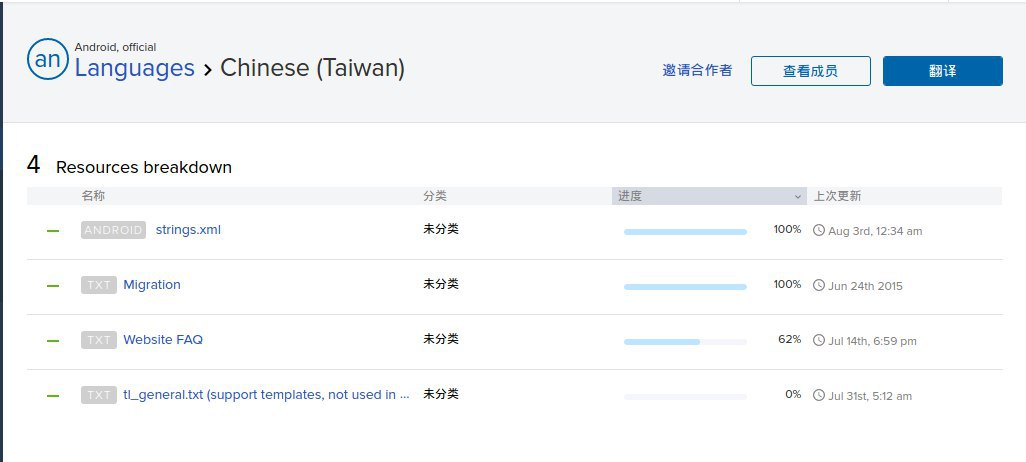
Task: Click the green dash beside Migration
Action: (x=53, y=285)
